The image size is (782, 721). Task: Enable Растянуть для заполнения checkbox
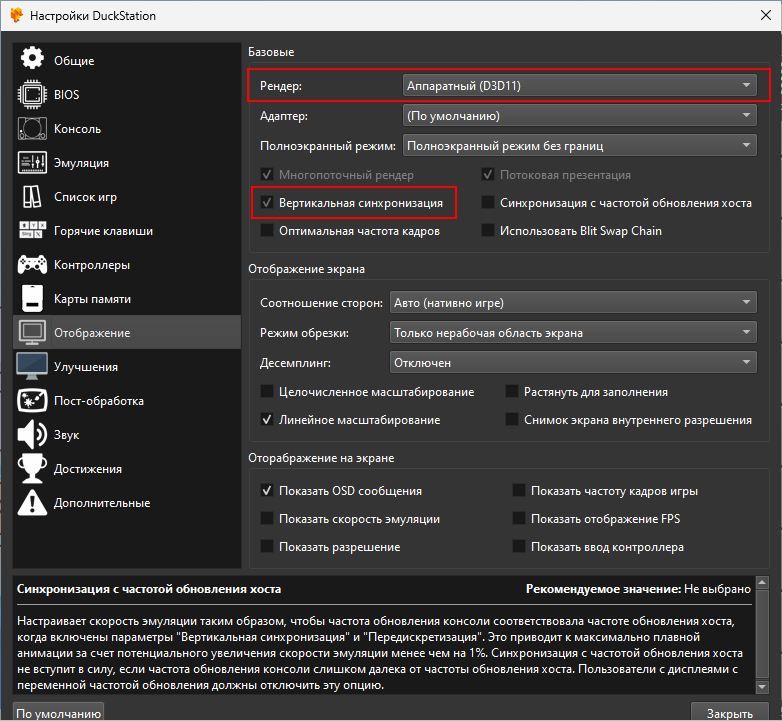pos(512,391)
